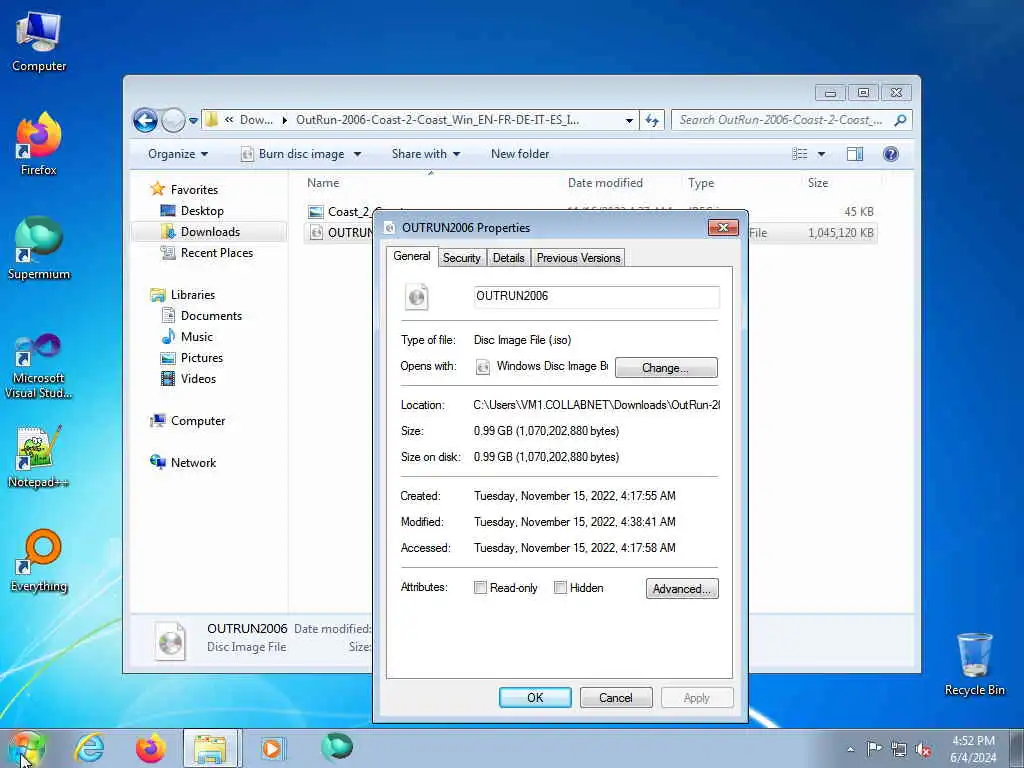Open the Organize dropdown menu
The height and width of the screenshot is (768, 1024).
point(178,154)
